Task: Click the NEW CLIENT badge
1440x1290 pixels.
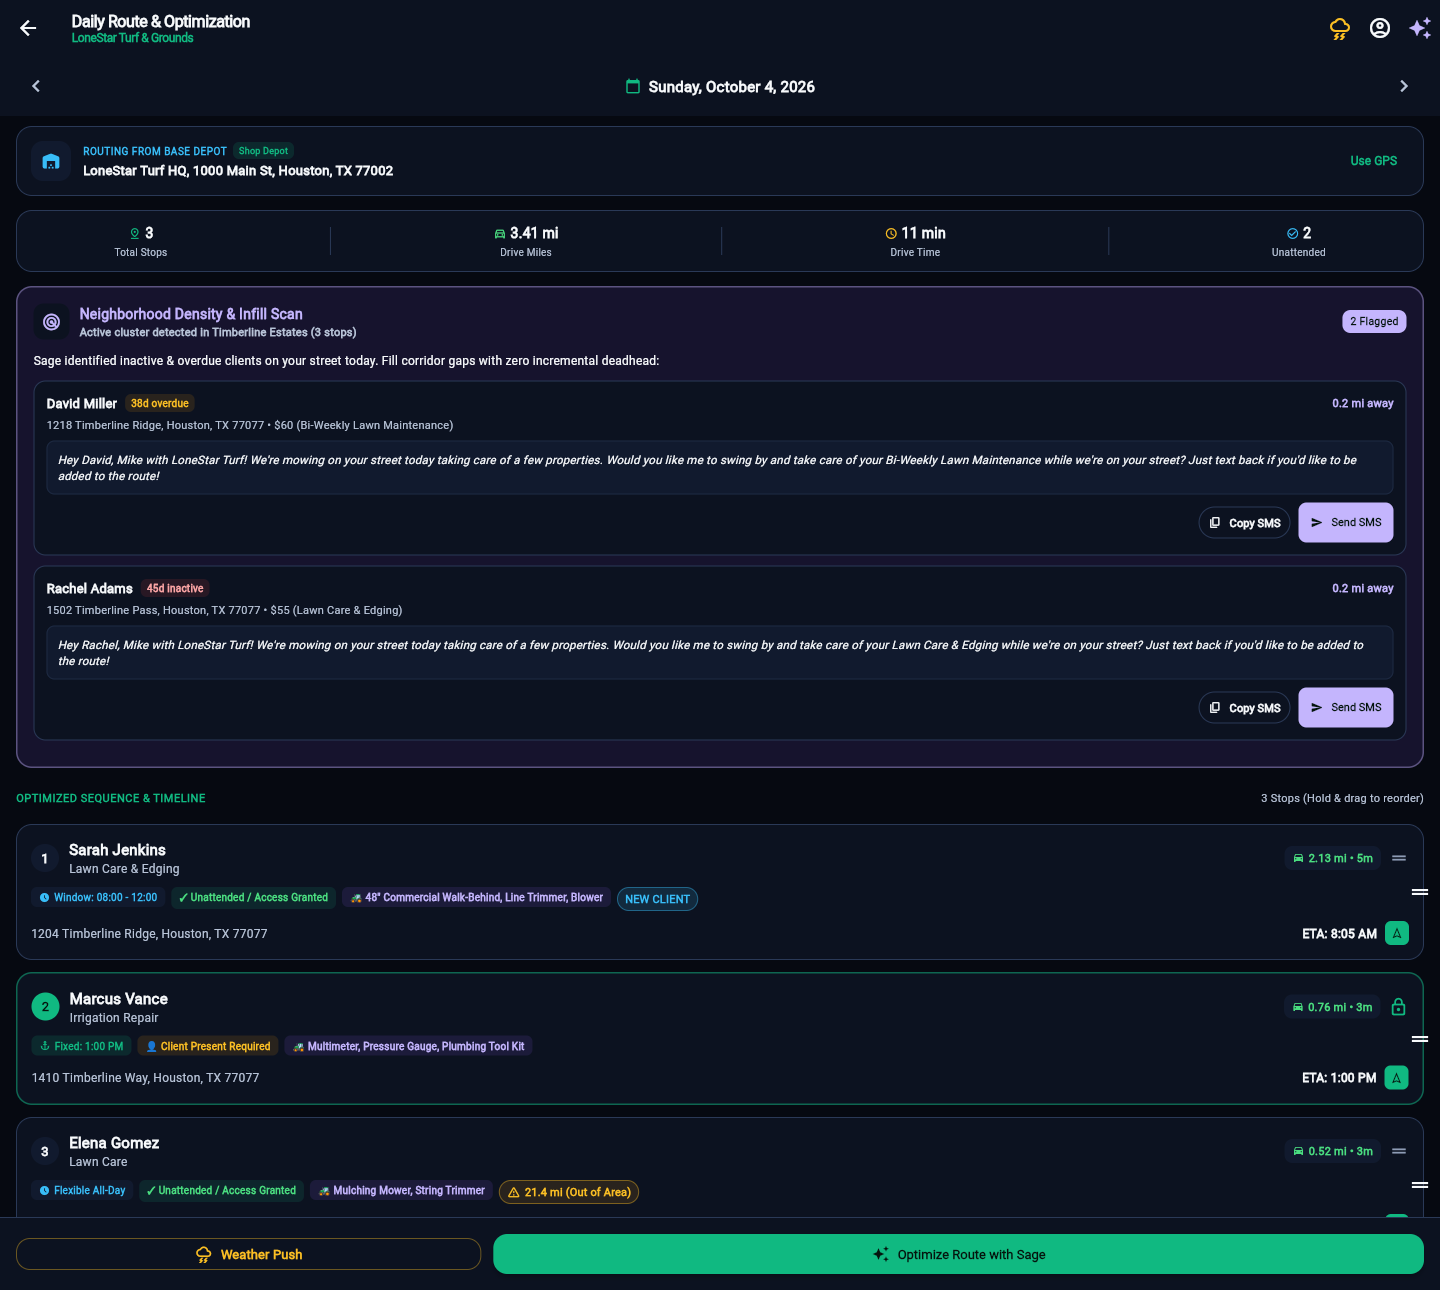Action: click(657, 899)
